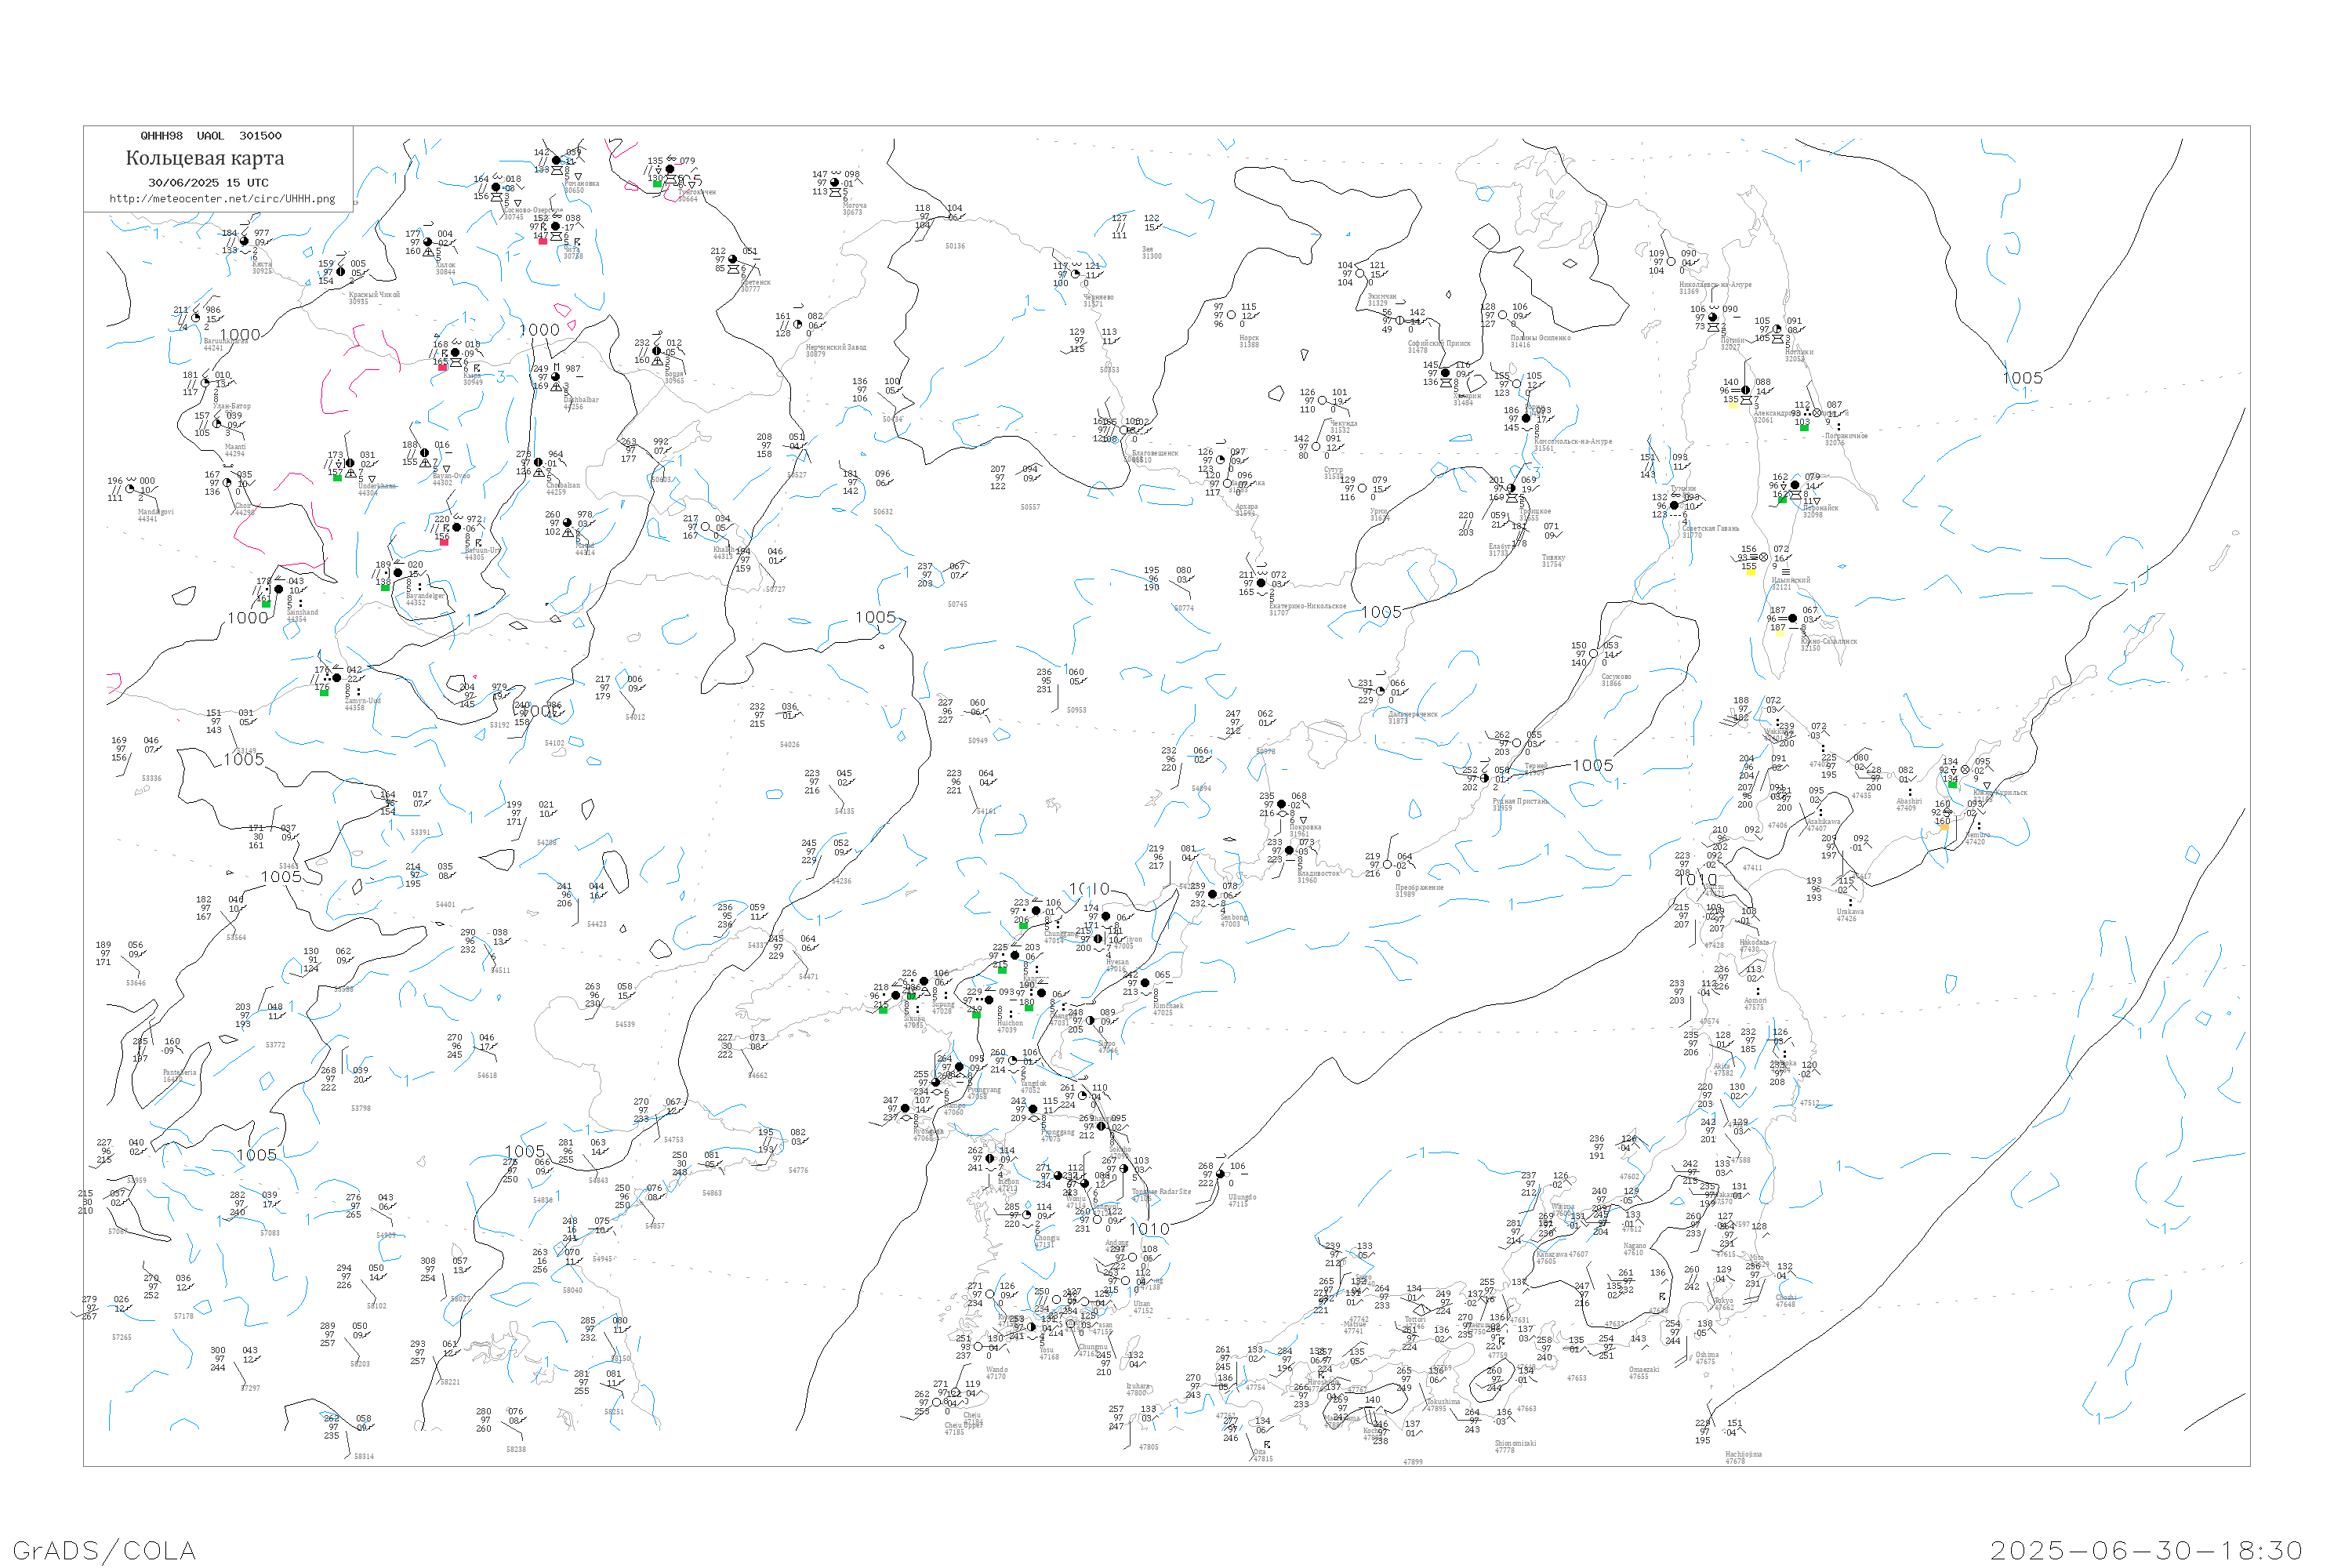Click the green square marker at Sainshand station
The image size is (2352, 1568).
[x=266, y=604]
